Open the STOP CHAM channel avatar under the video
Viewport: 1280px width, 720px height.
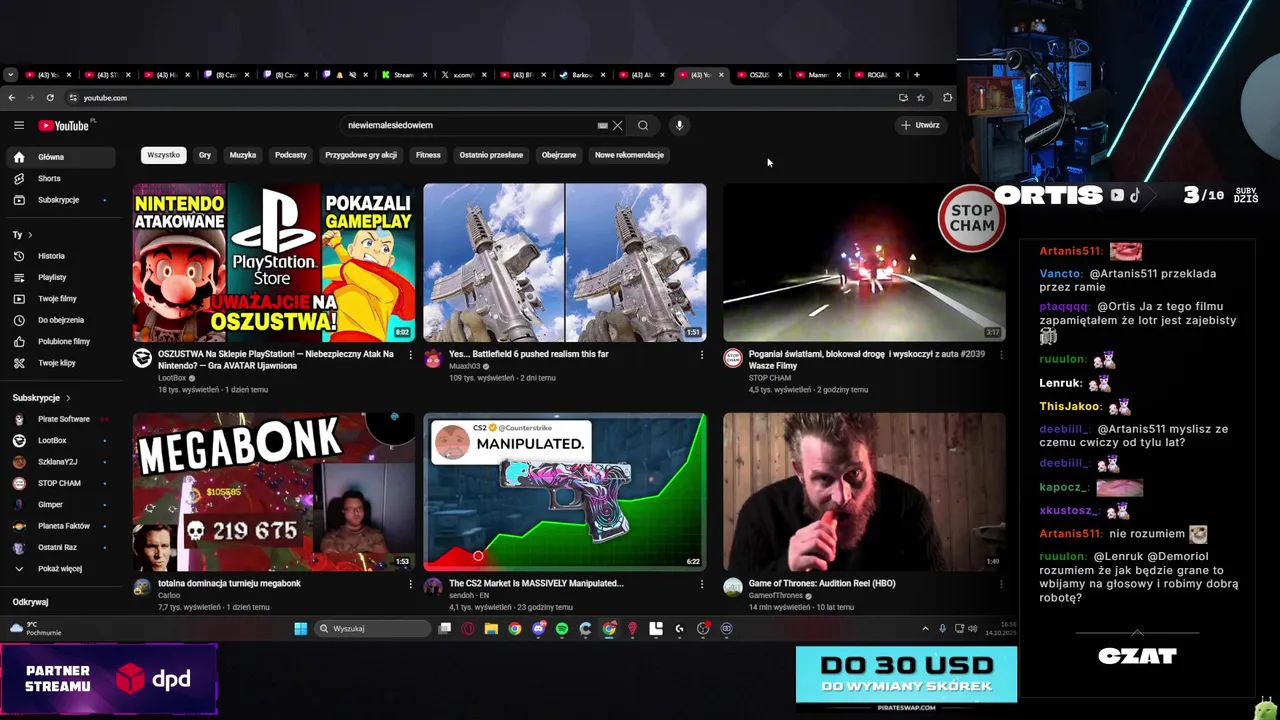click(x=733, y=358)
